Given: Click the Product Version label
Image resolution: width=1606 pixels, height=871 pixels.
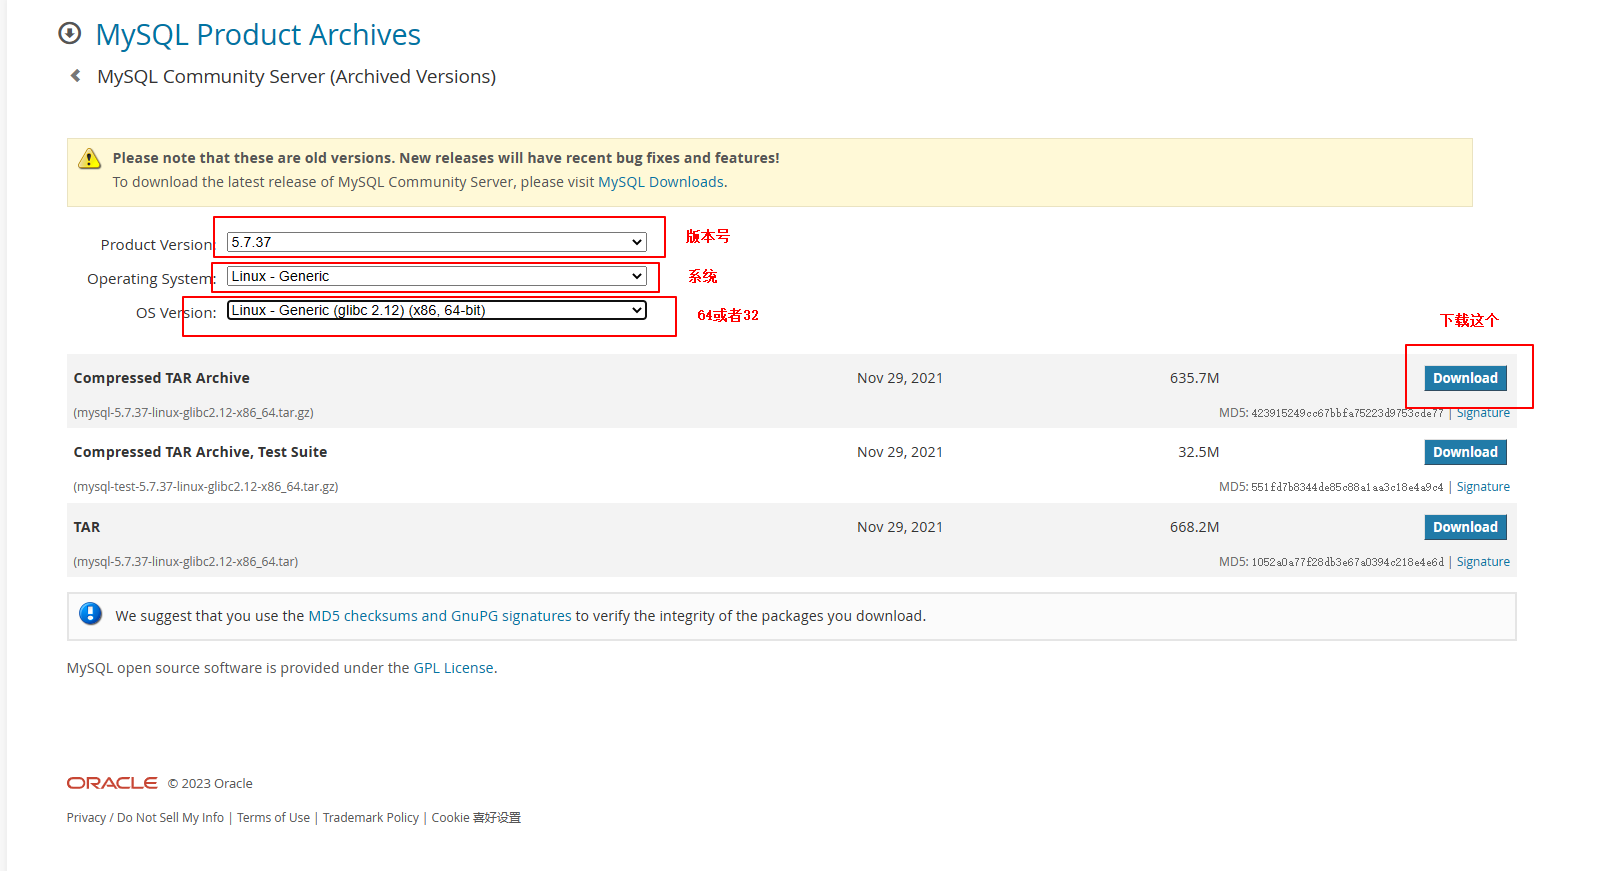Looking at the screenshot, I should pos(157,245).
